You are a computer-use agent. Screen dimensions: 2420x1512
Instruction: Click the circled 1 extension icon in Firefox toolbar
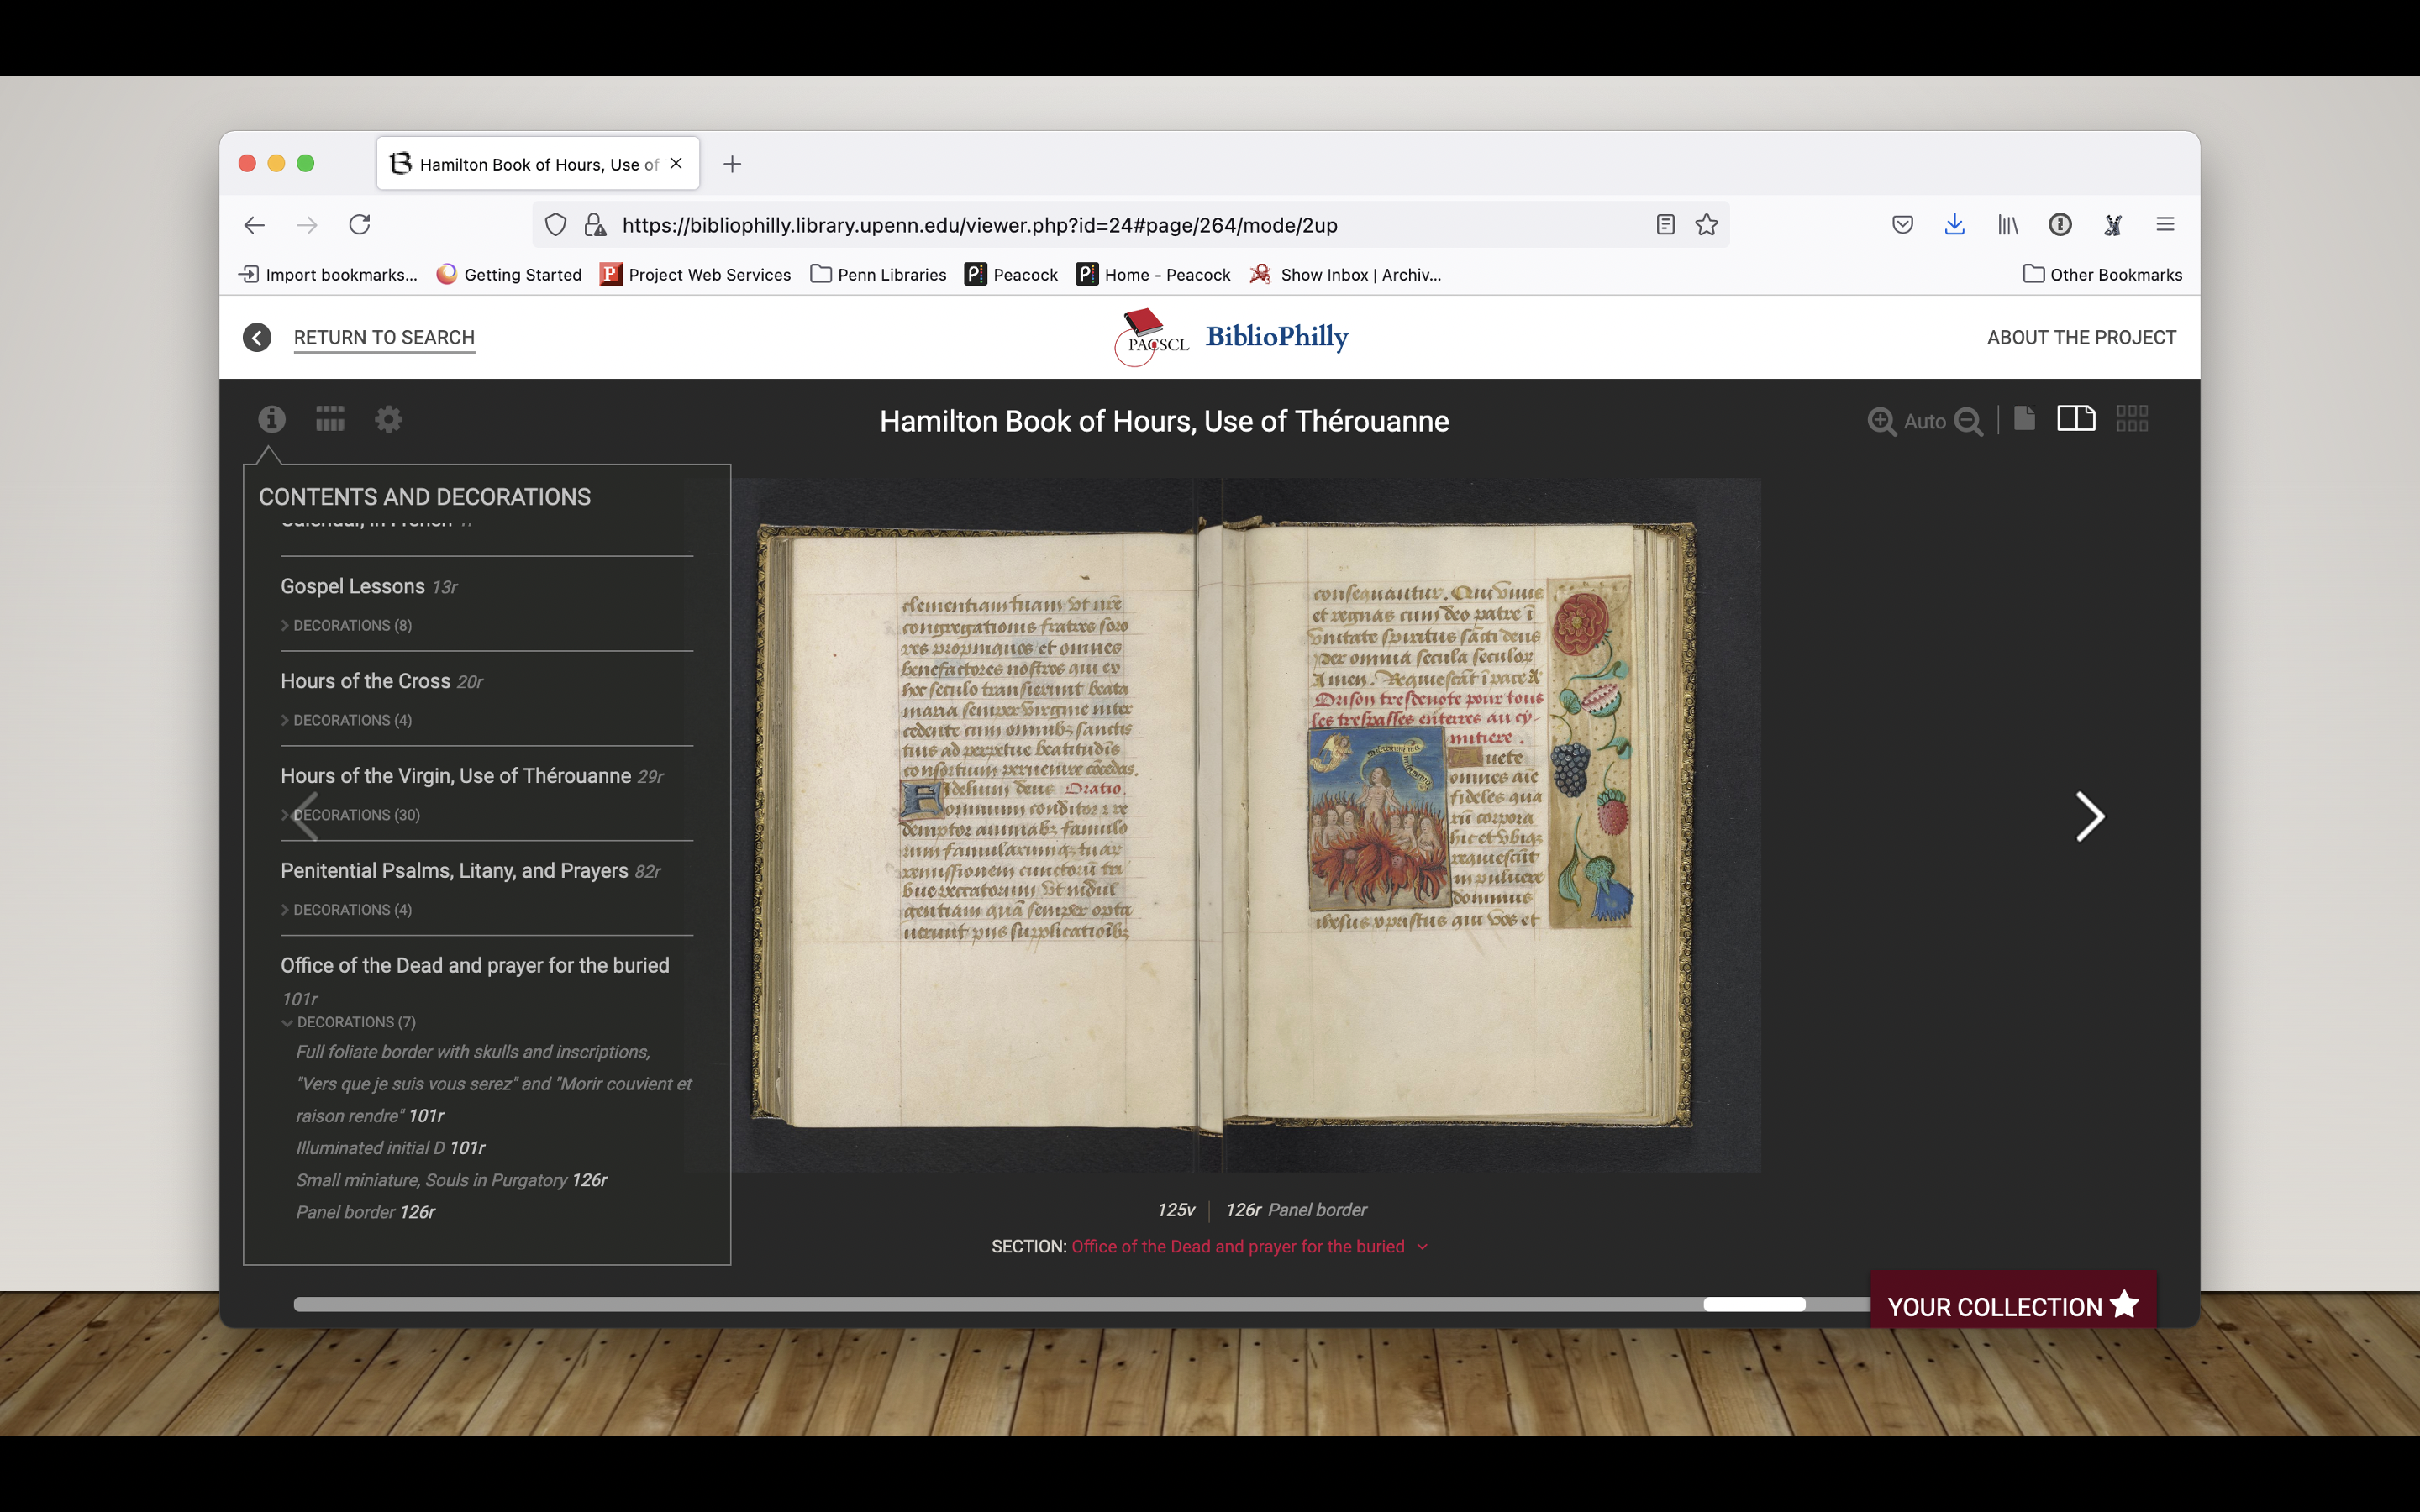click(x=2060, y=225)
